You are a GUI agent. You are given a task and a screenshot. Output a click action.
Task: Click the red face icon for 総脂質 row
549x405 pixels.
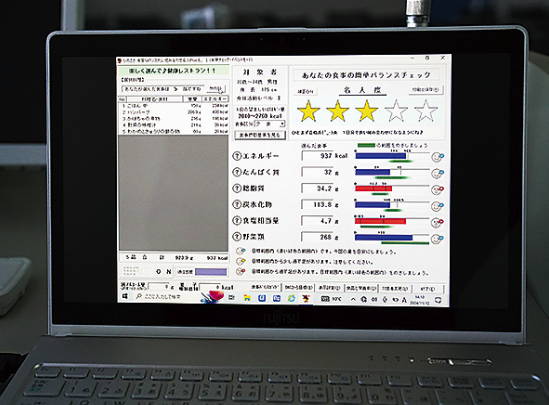pos(437,189)
